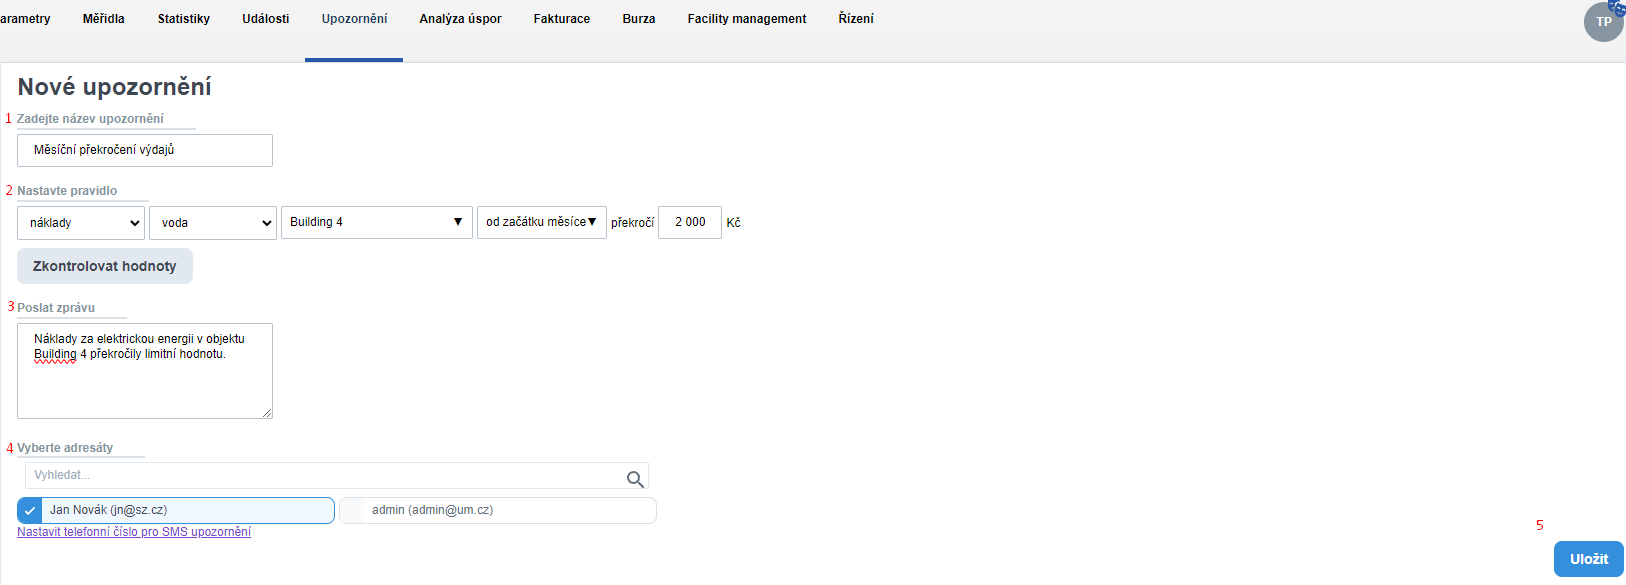Uncheck recipient Jan Novák
This screenshot has width=1626, height=585.
(x=30, y=510)
